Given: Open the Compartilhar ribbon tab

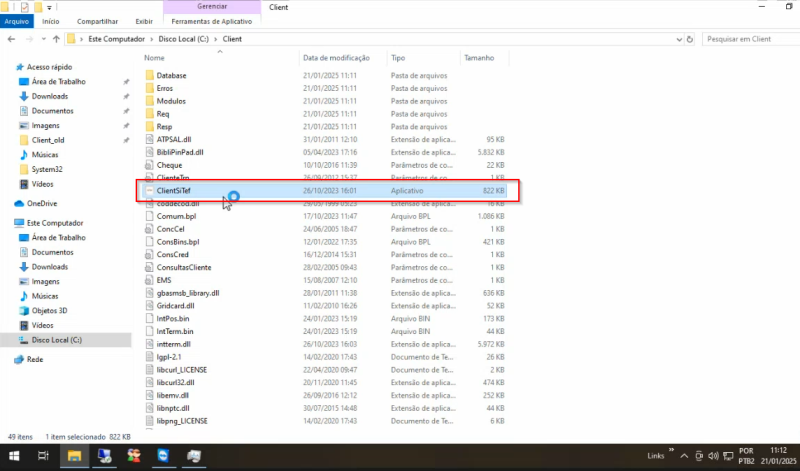Looking at the screenshot, I should tap(97, 21).
